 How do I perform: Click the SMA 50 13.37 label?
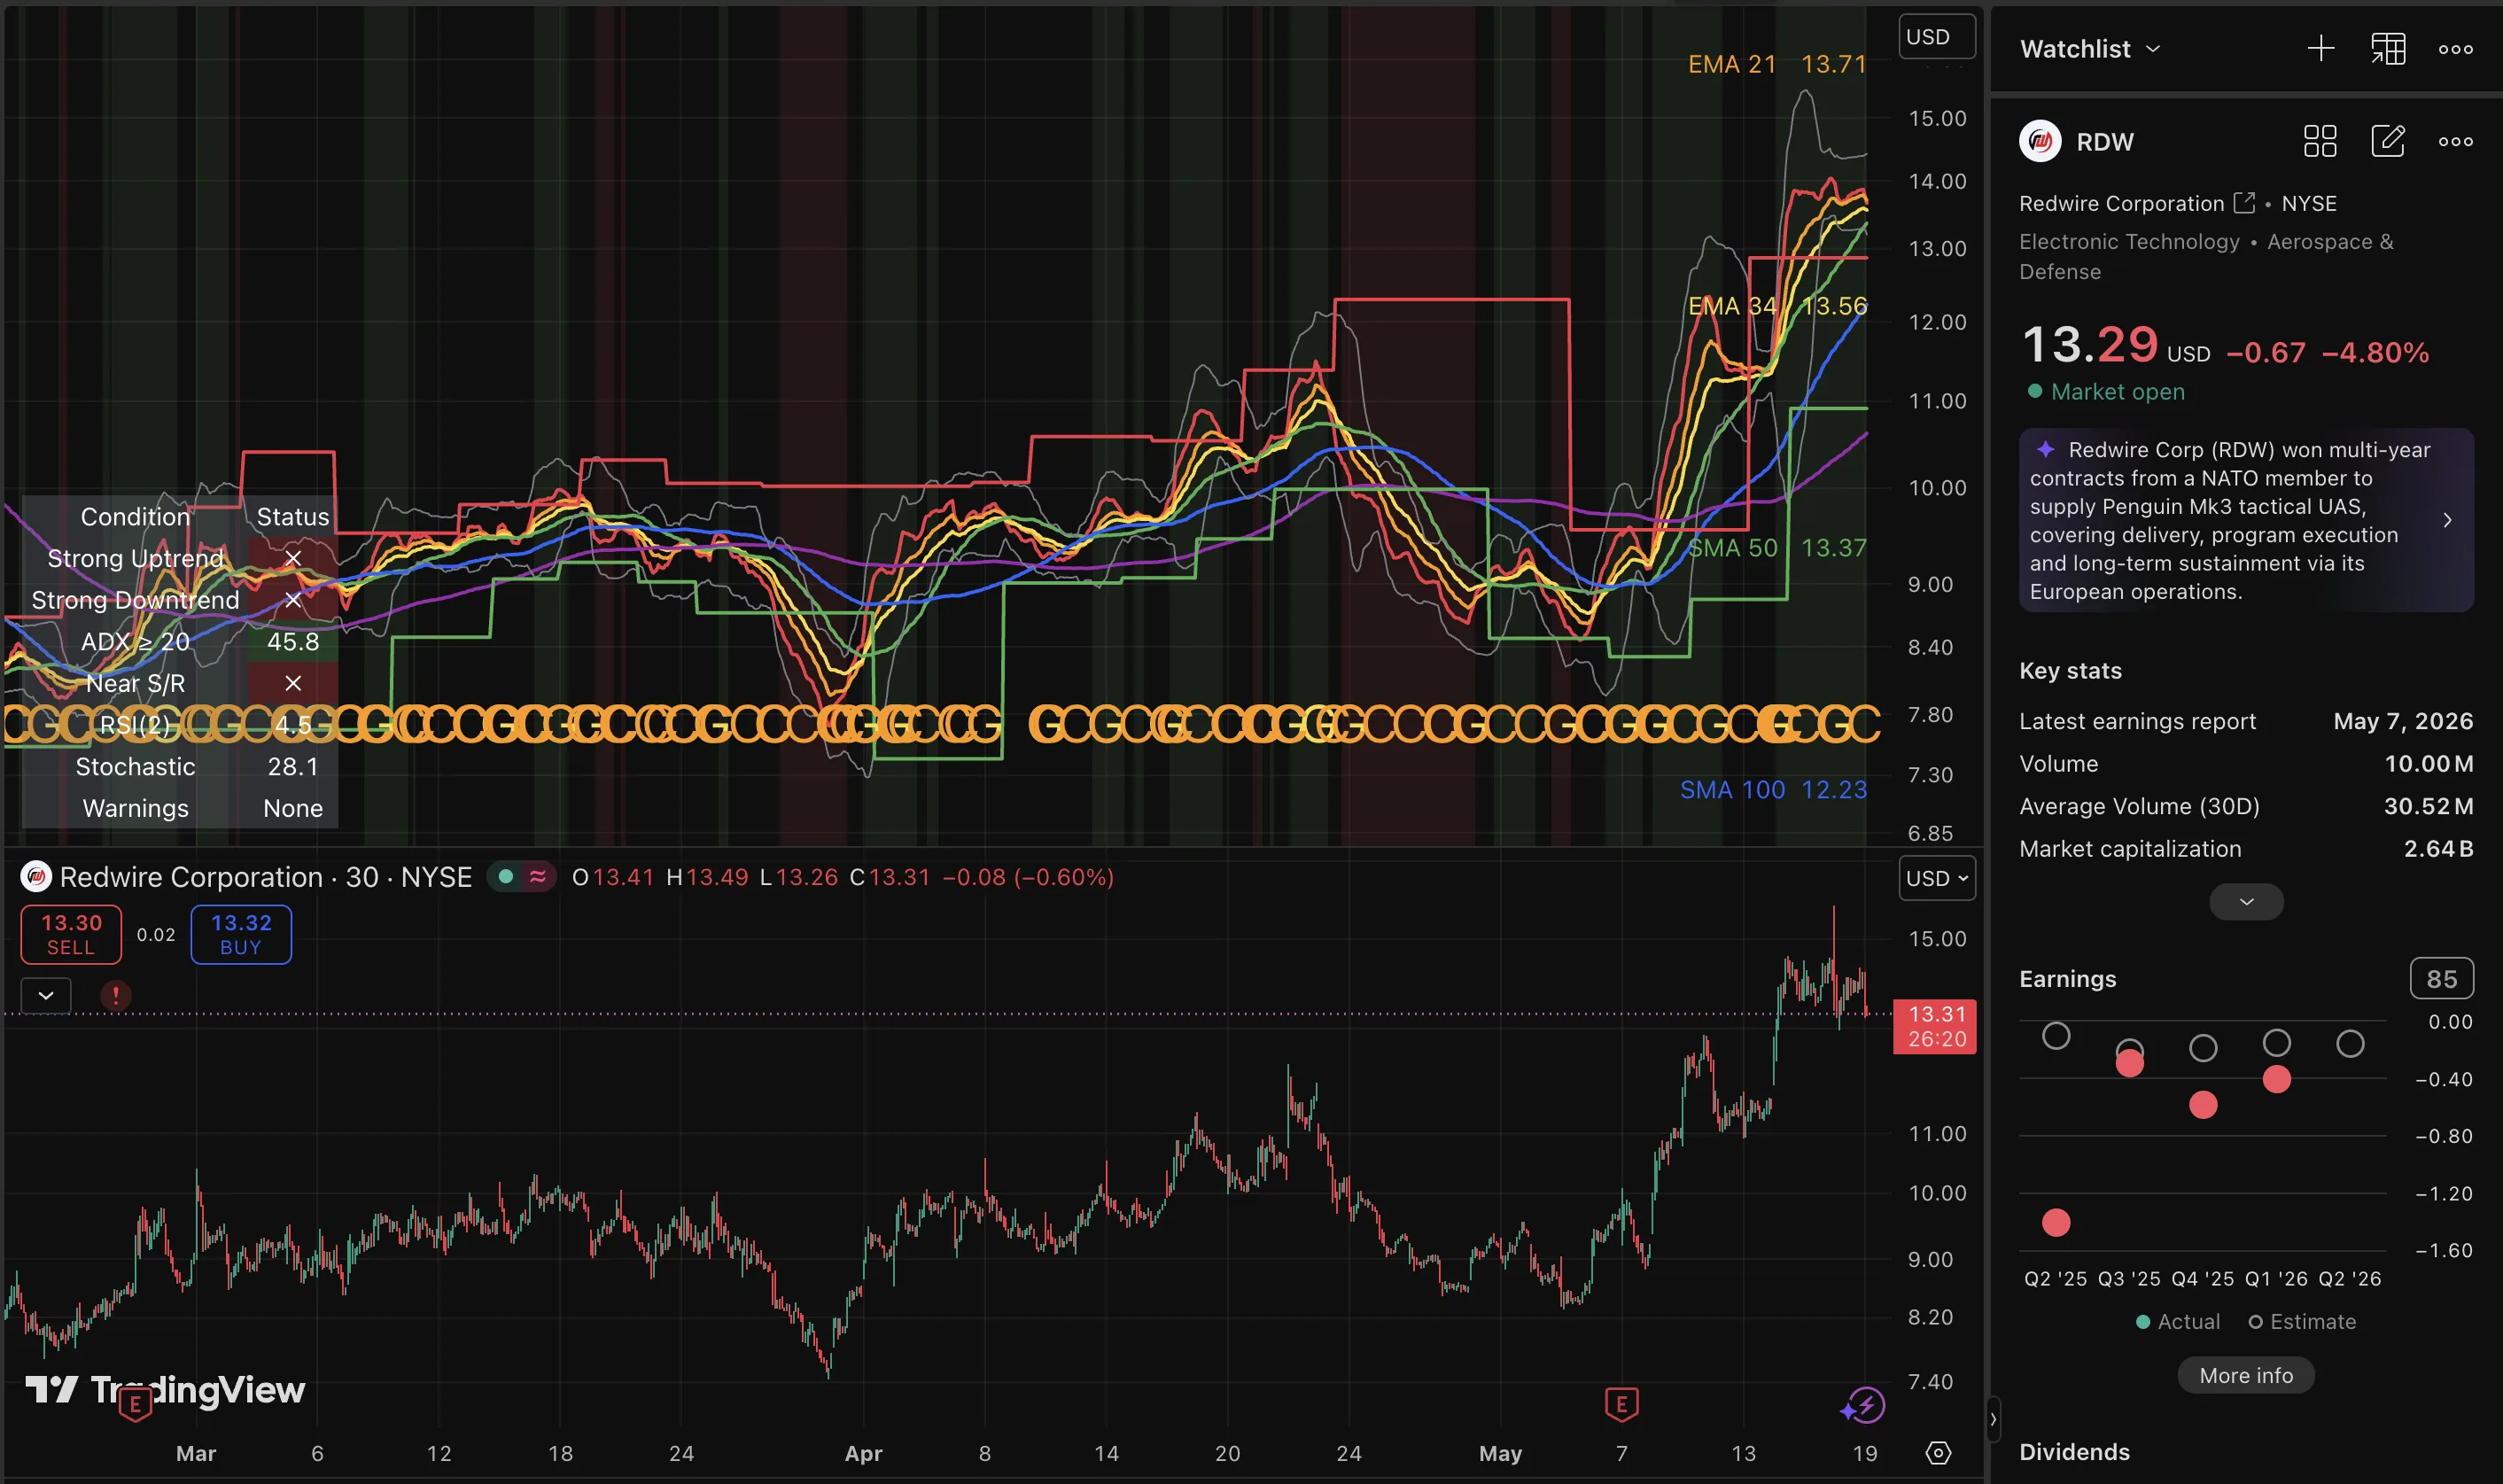click(x=1776, y=548)
